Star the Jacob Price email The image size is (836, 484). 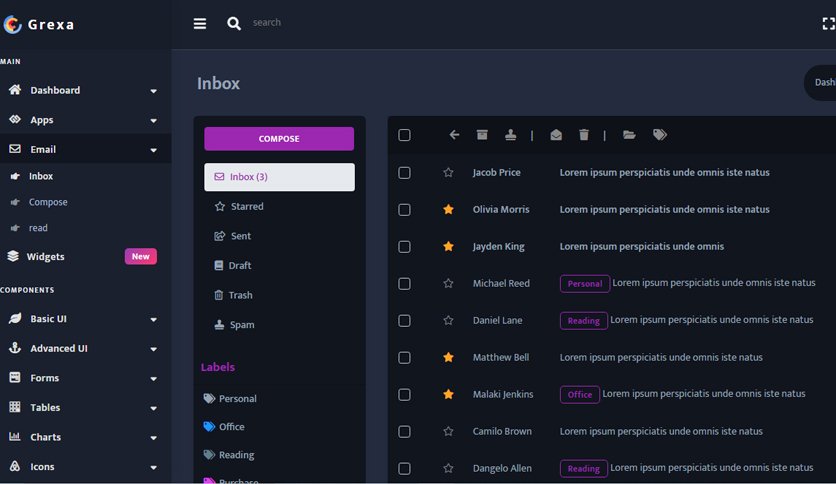[448, 172]
